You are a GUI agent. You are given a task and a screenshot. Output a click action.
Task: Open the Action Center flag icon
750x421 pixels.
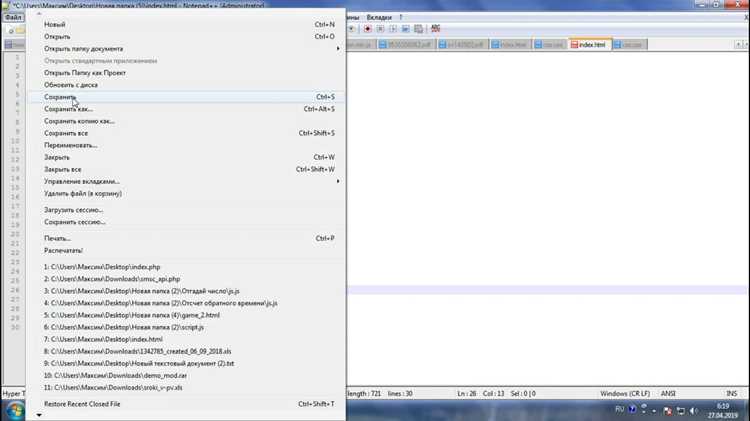click(x=668, y=410)
